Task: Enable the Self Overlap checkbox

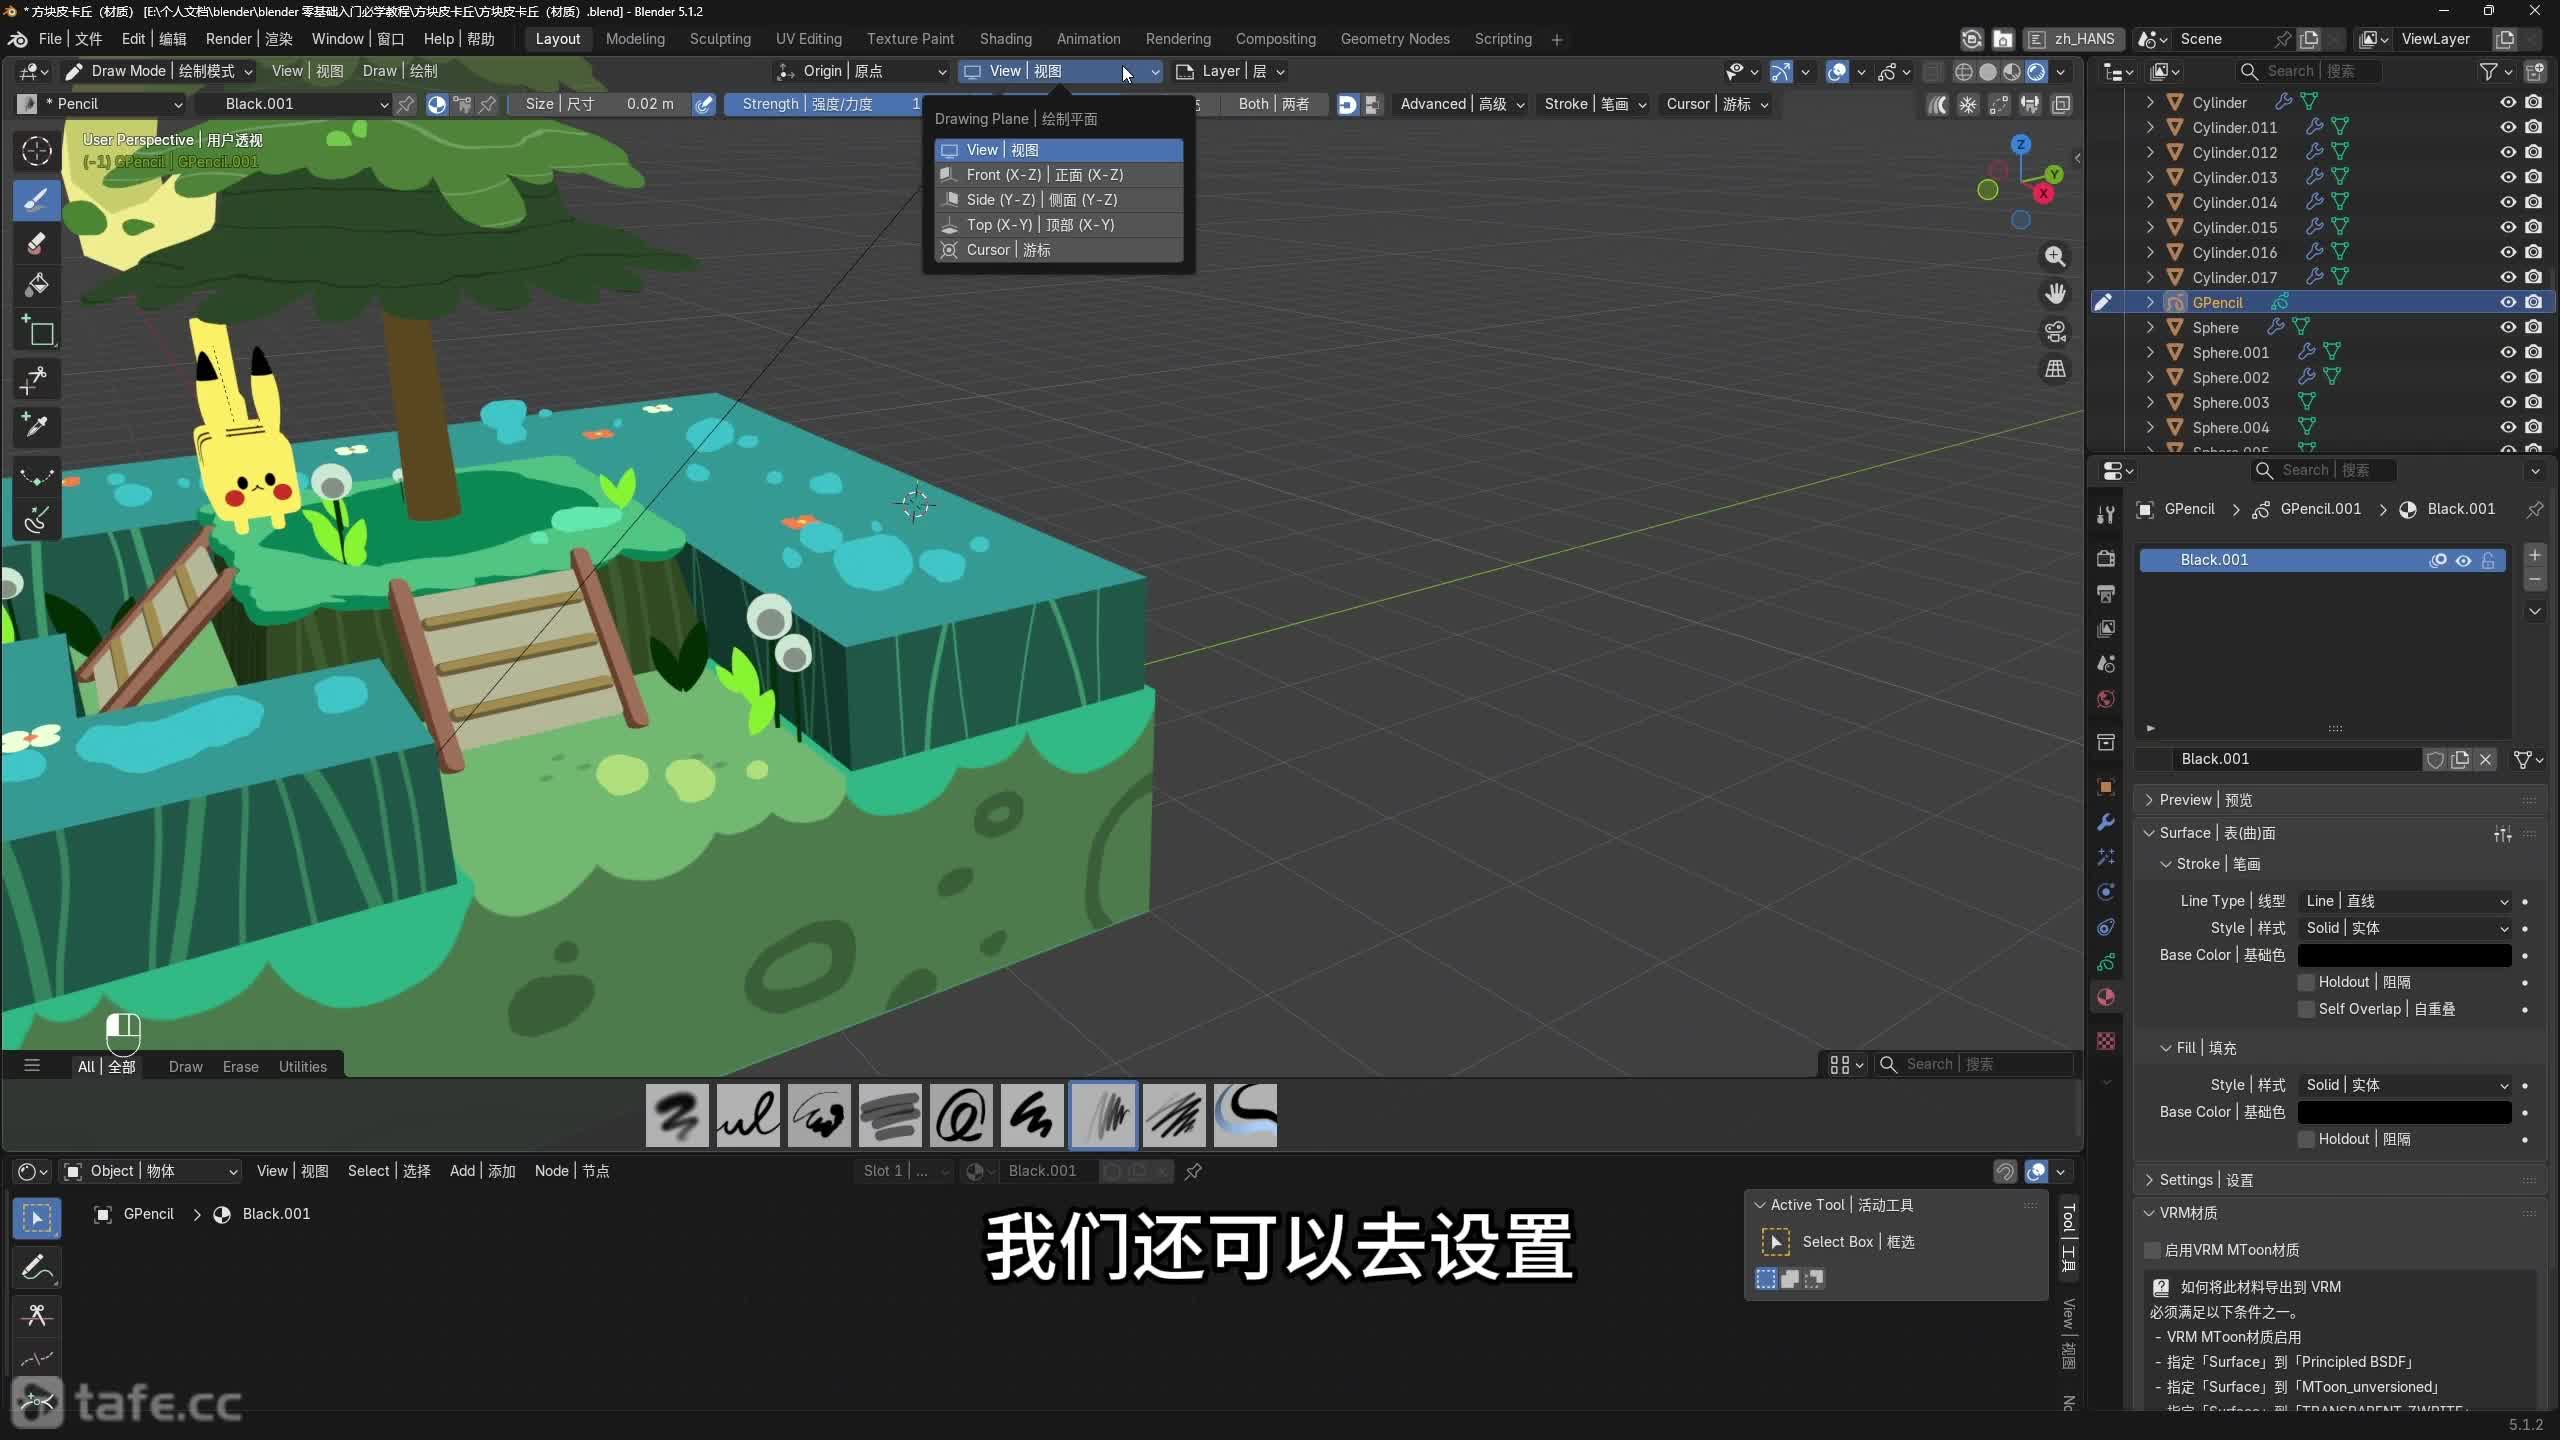Action: pyautogui.click(x=2307, y=1009)
